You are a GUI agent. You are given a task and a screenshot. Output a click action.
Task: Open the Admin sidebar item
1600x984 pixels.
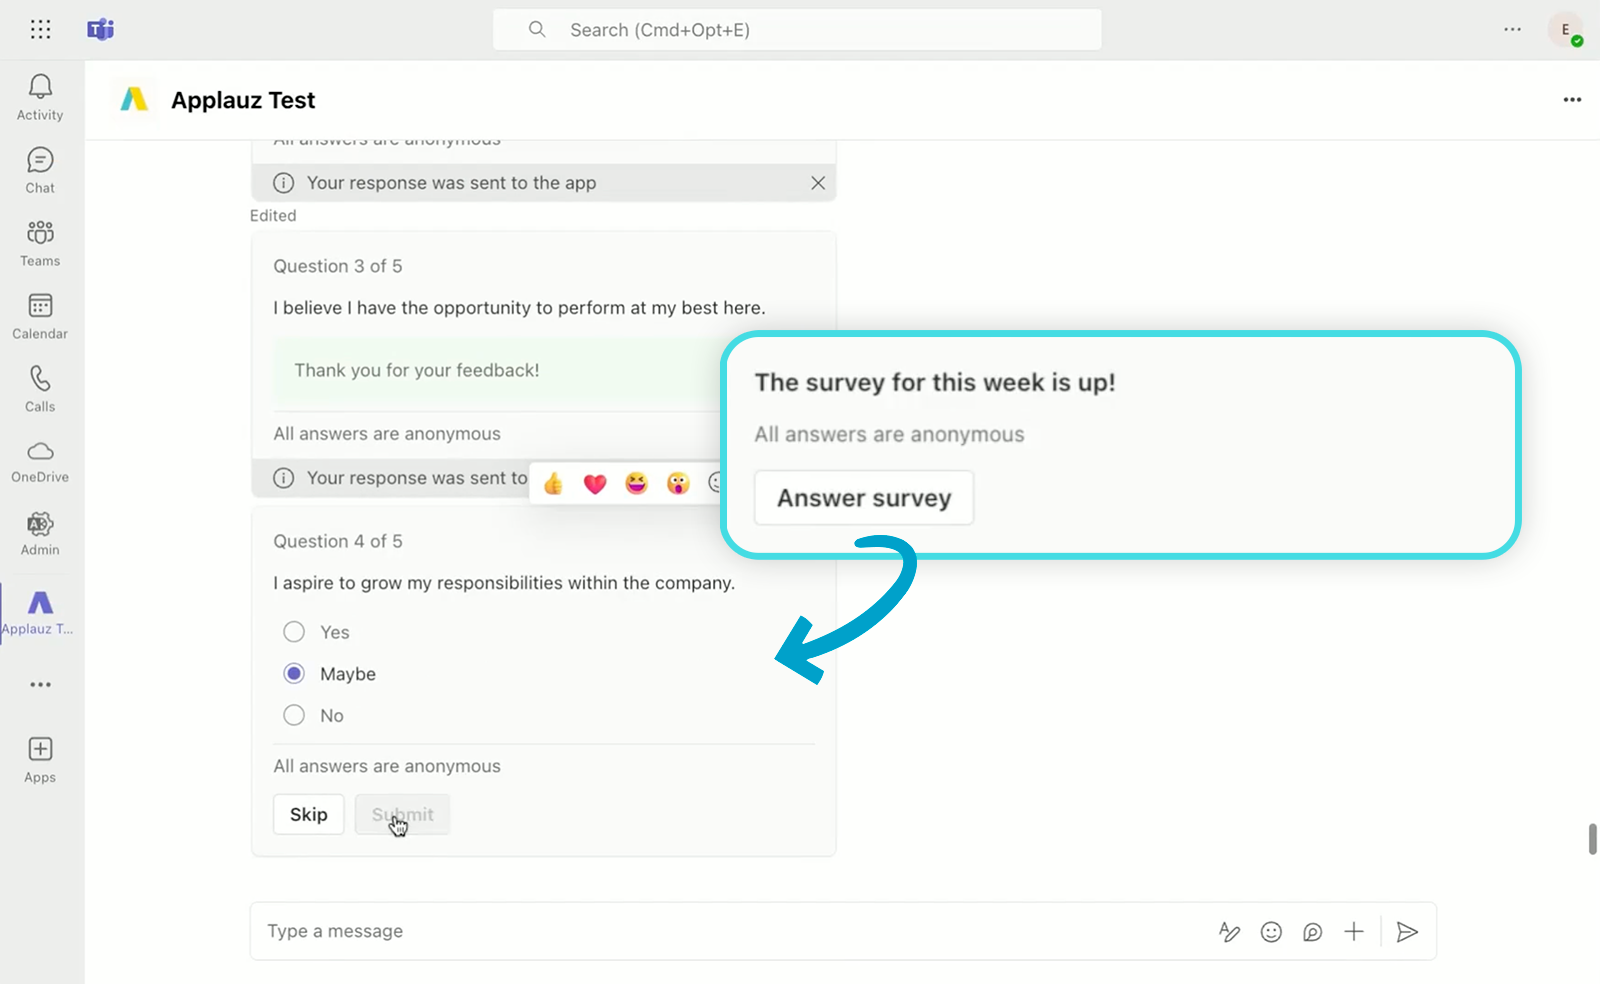tap(40, 533)
